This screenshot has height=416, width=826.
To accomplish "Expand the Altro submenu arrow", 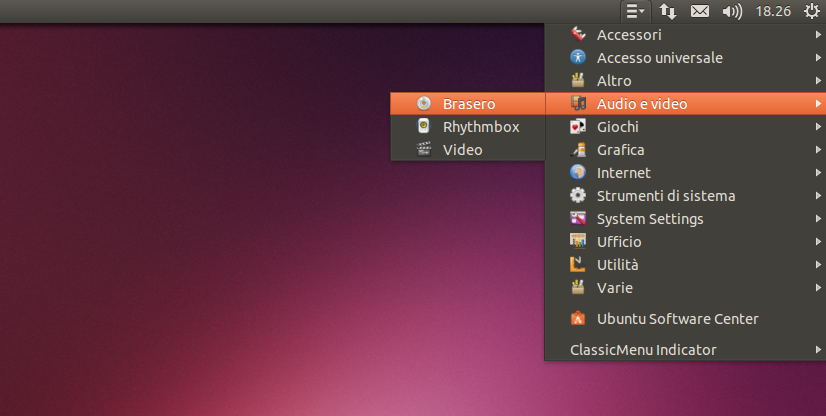I will pyautogui.click(x=818, y=81).
